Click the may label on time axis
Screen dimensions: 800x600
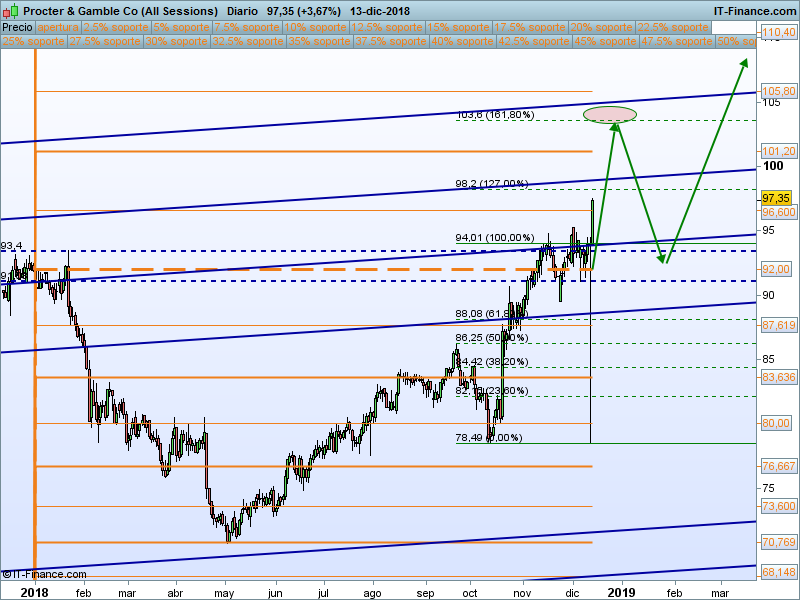(224, 593)
